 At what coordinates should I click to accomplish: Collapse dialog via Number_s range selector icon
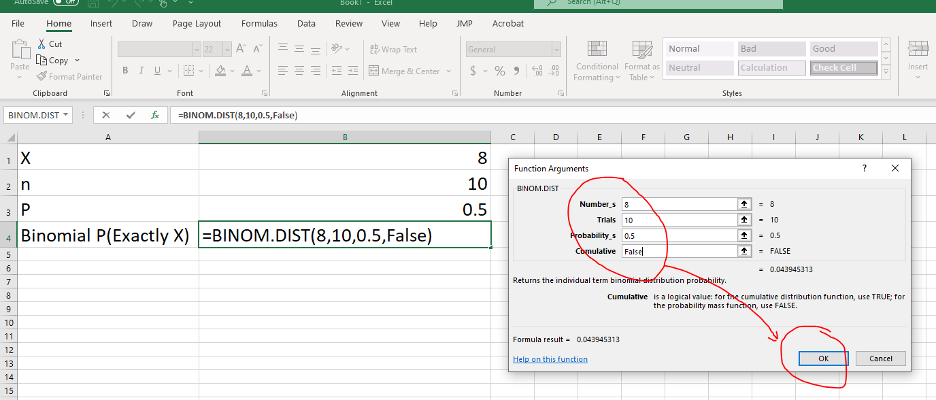(x=744, y=204)
